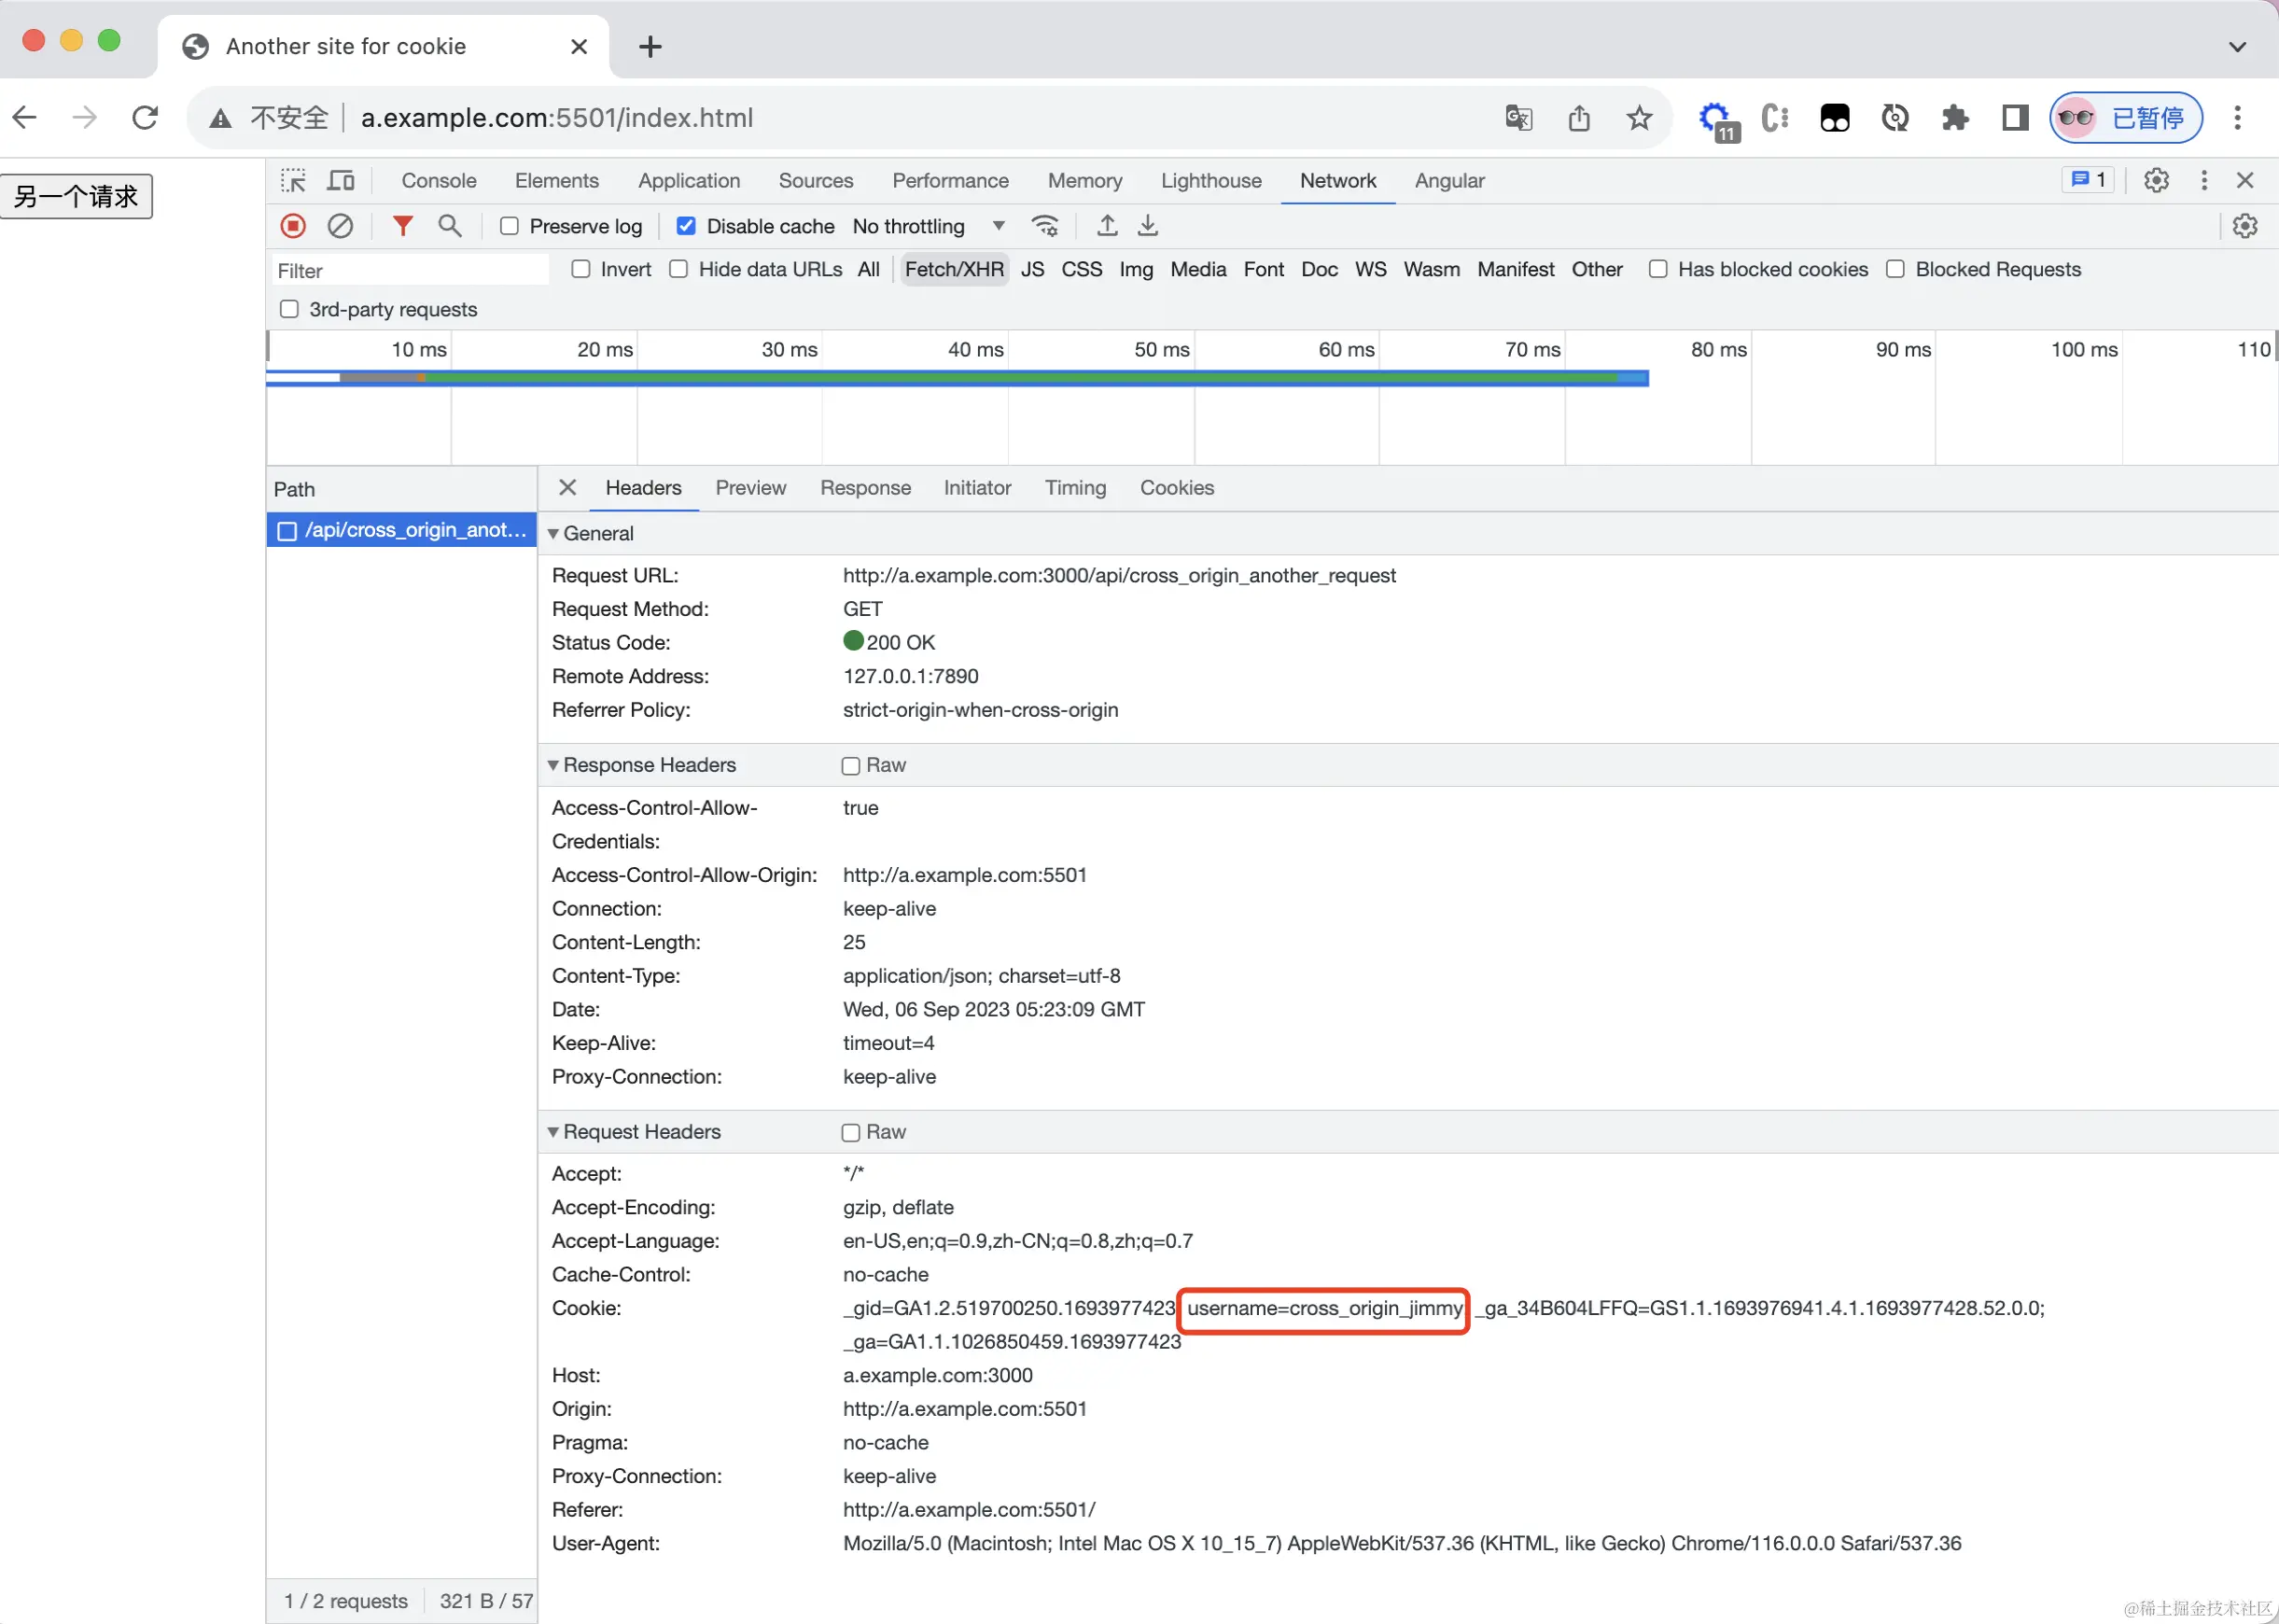Viewport: 2279px width, 1624px height.
Task: Clear the network log with the clear icon
Action: (x=340, y=226)
